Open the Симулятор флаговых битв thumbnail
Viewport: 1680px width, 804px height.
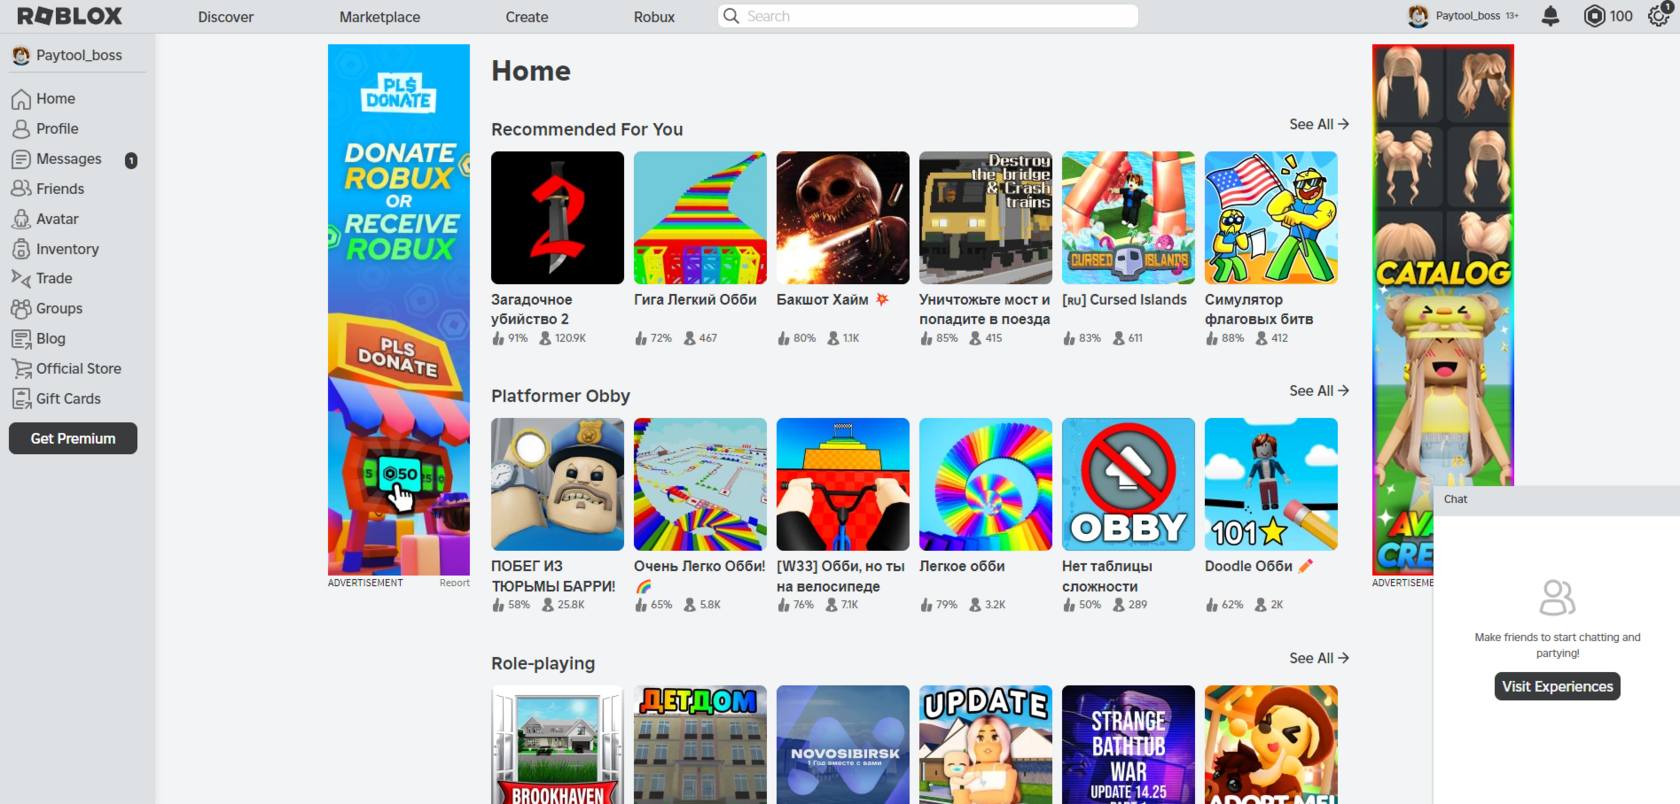1271,218
